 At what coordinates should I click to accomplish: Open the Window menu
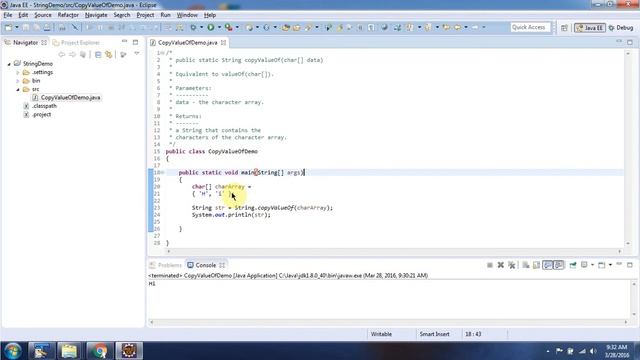click(x=187, y=15)
